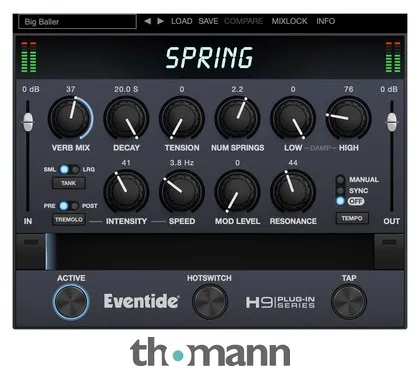Click the TENSION knob

(x=182, y=118)
